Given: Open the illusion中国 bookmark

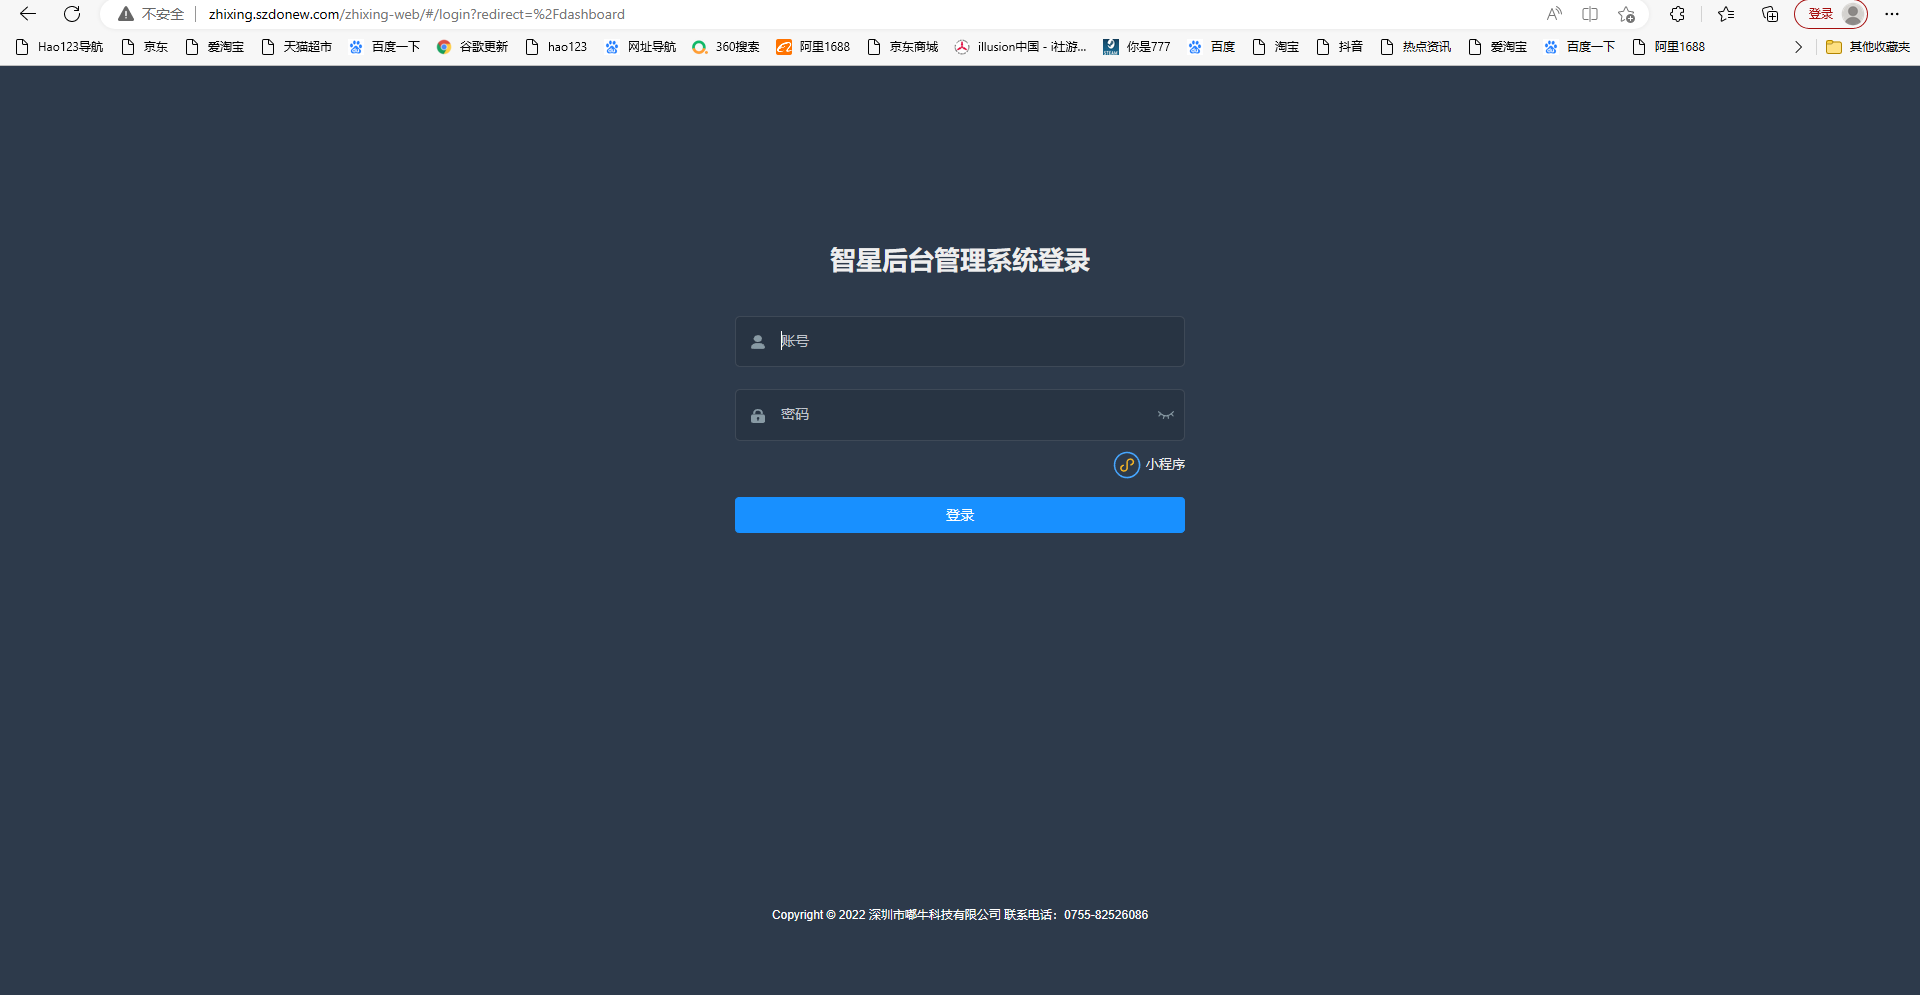Looking at the screenshot, I should click(1021, 47).
